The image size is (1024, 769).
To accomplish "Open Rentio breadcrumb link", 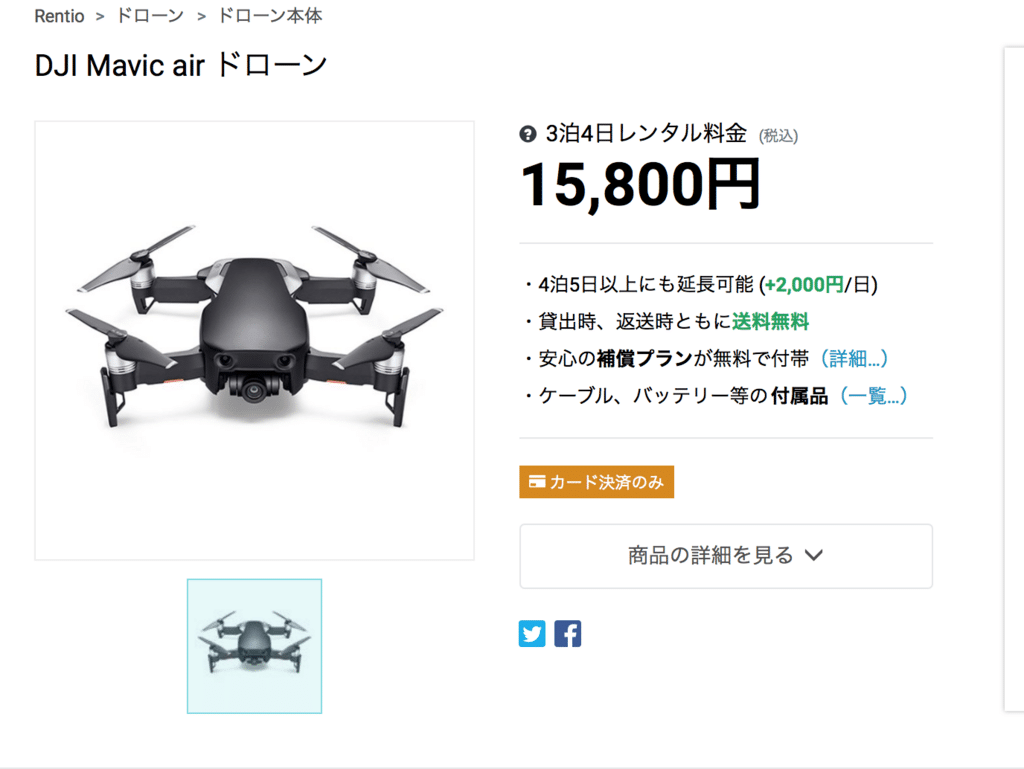I will tap(59, 16).
